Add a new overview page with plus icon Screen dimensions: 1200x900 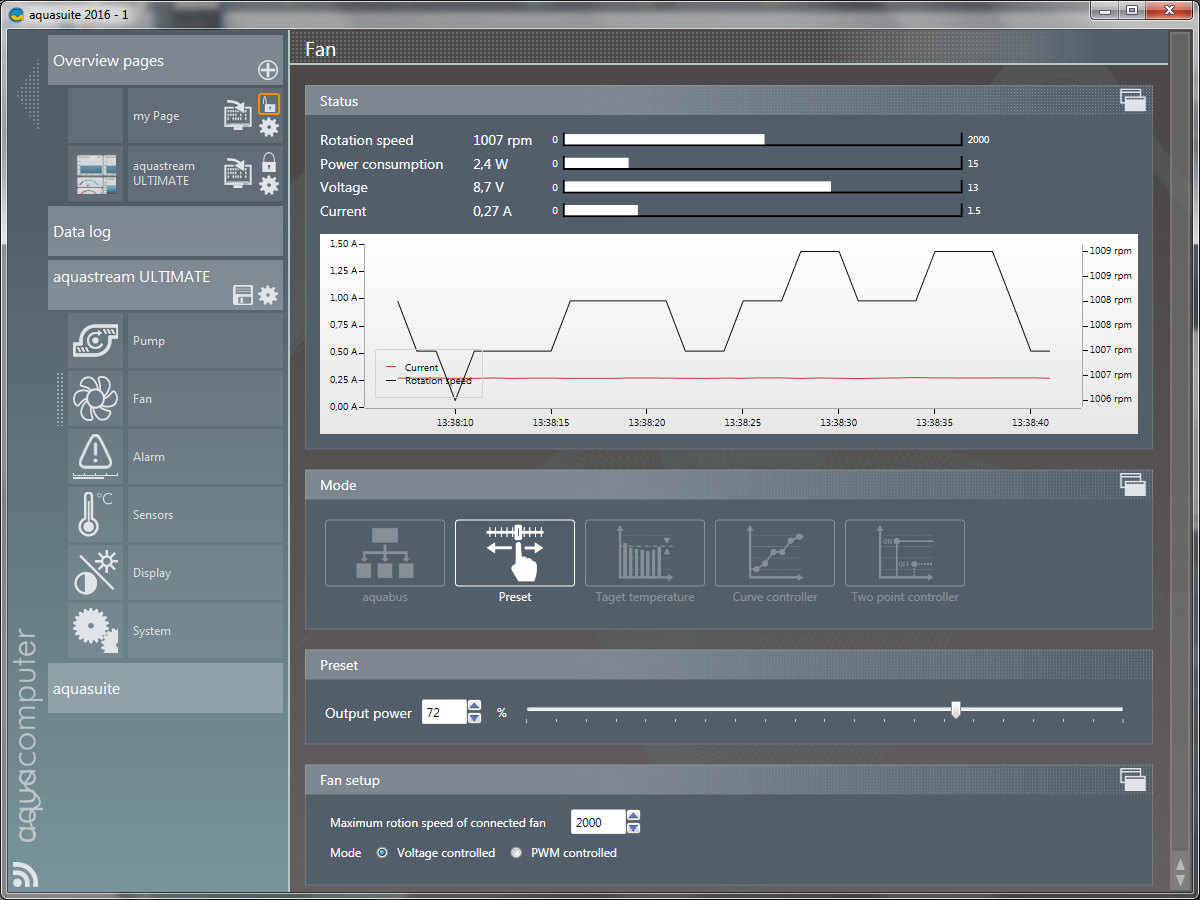point(268,70)
